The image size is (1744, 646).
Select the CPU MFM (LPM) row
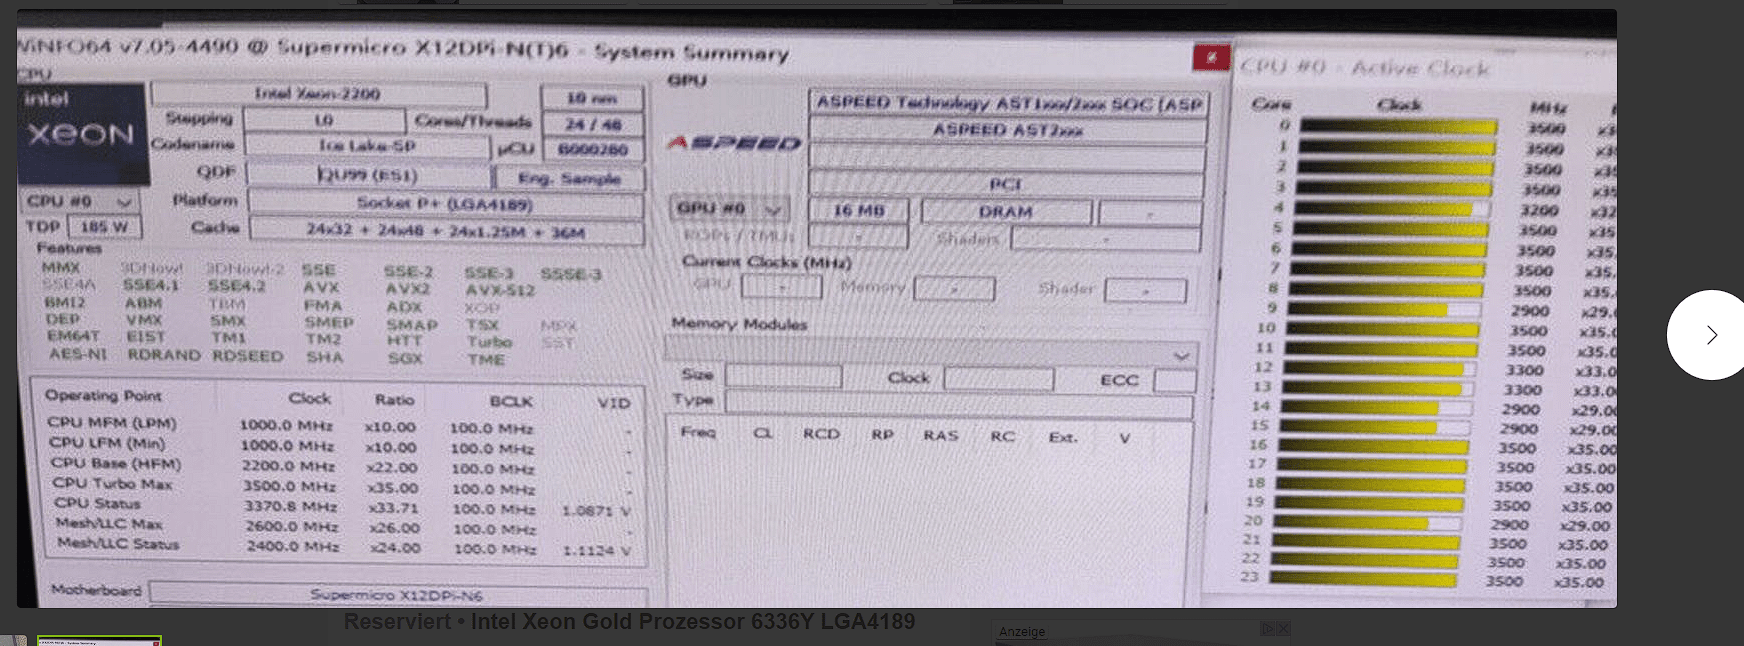coord(339,425)
